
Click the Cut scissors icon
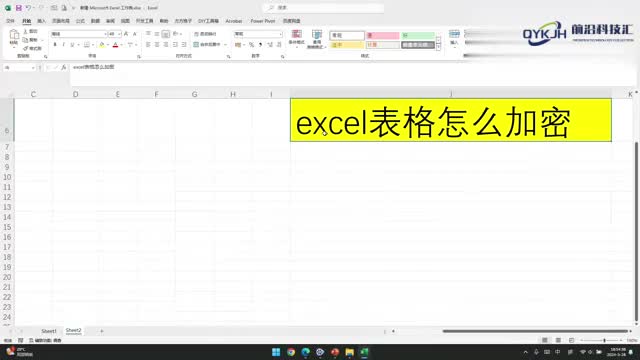(25, 31)
